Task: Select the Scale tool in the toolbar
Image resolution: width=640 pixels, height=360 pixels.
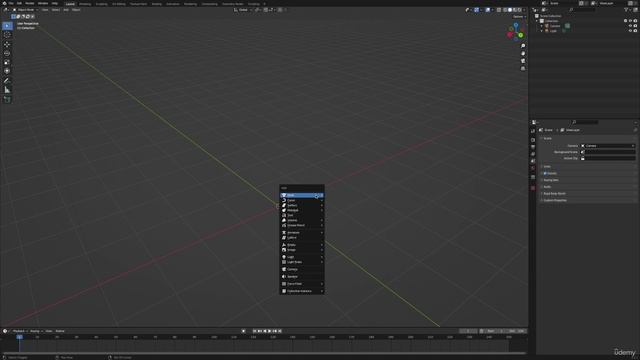Action: (7, 62)
